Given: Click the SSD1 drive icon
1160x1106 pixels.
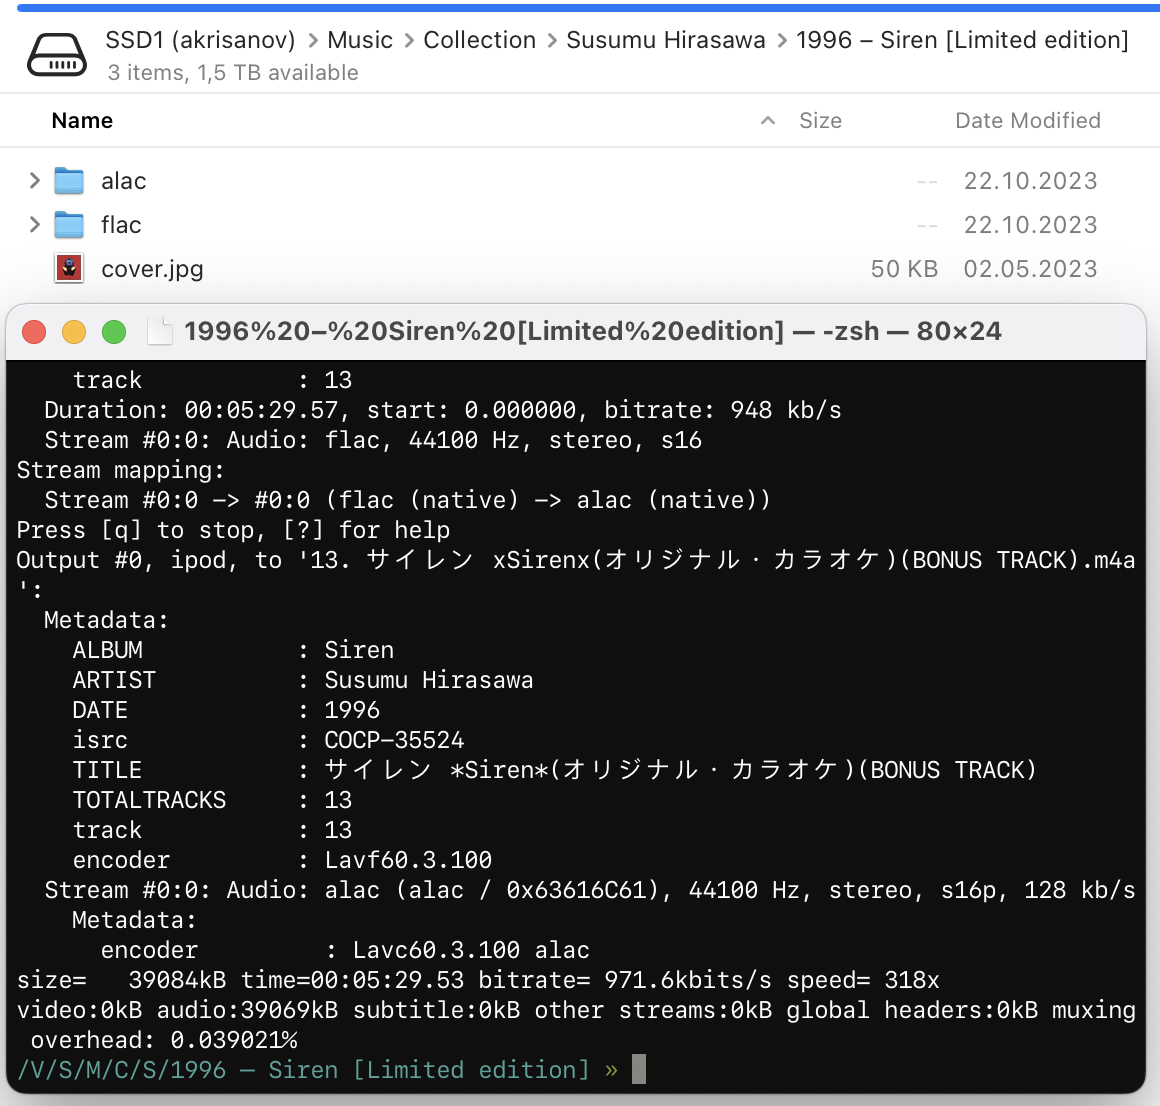Looking at the screenshot, I should point(57,55).
